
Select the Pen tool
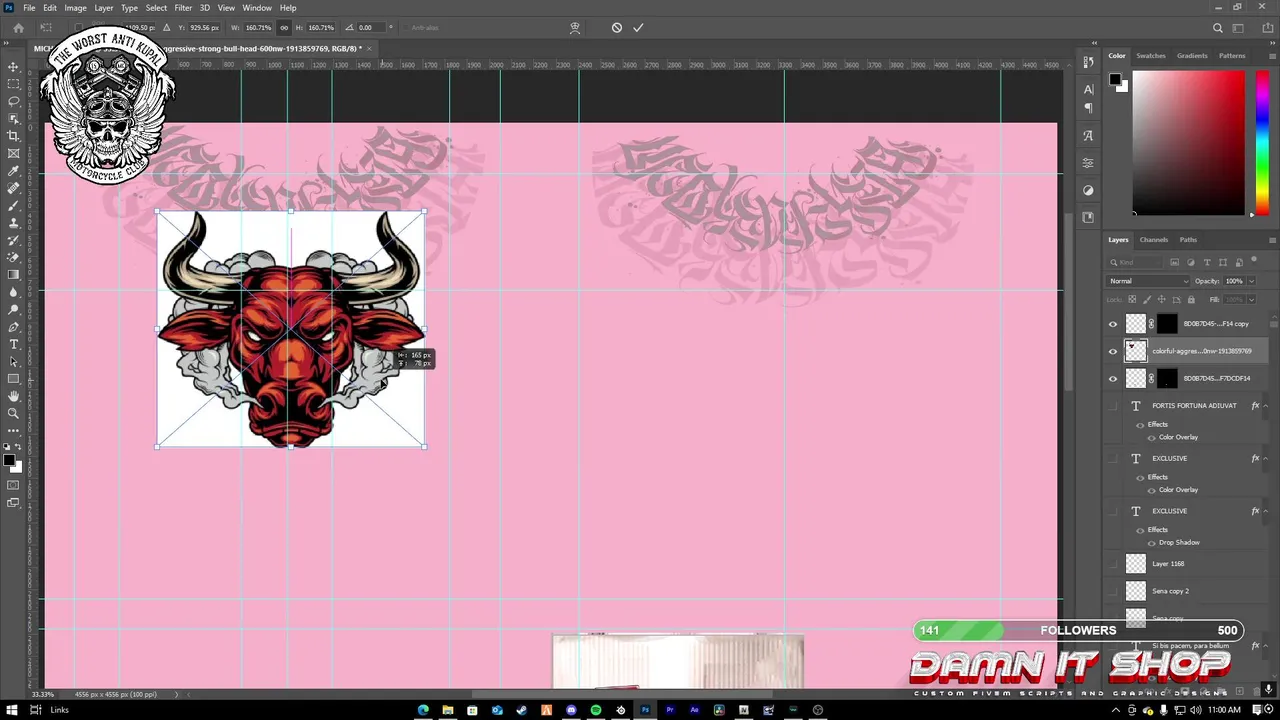pos(13,327)
